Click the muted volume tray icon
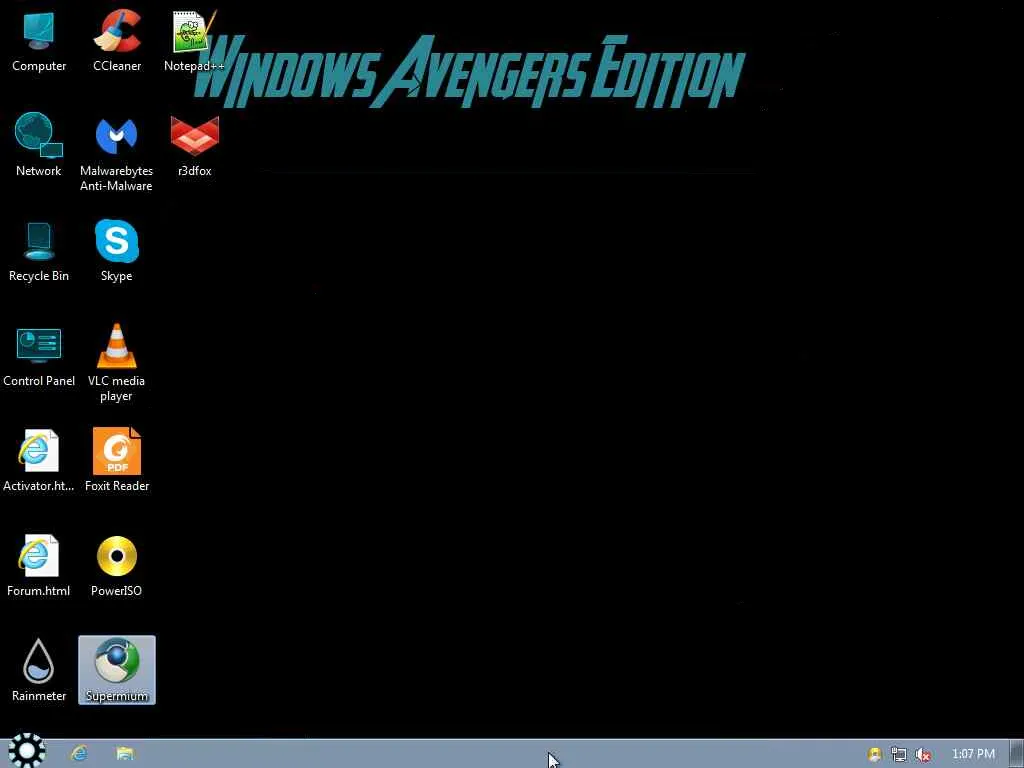Screen dimensions: 1024x768 click(x=923, y=754)
